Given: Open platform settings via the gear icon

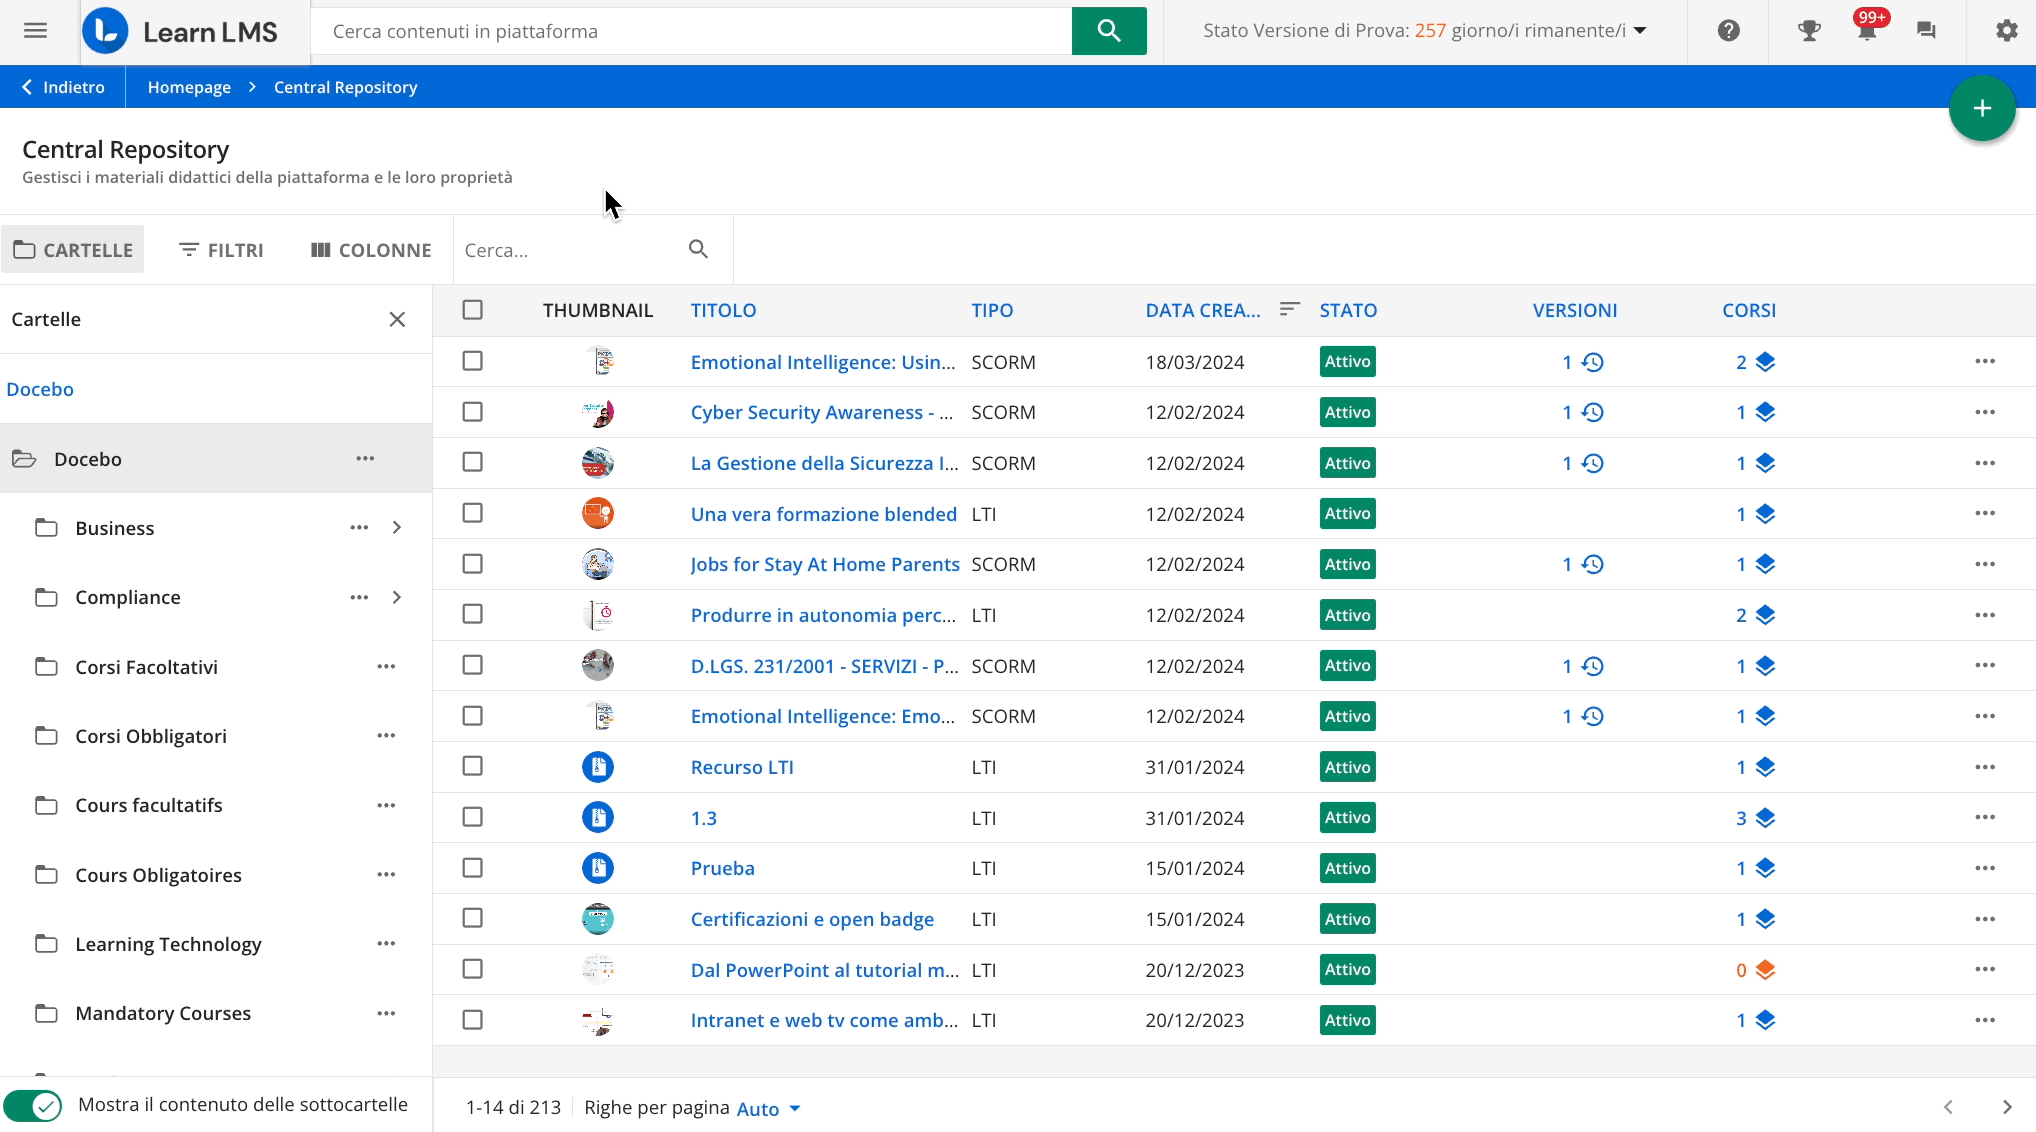Looking at the screenshot, I should pyautogui.click(x=2006, y=31).
